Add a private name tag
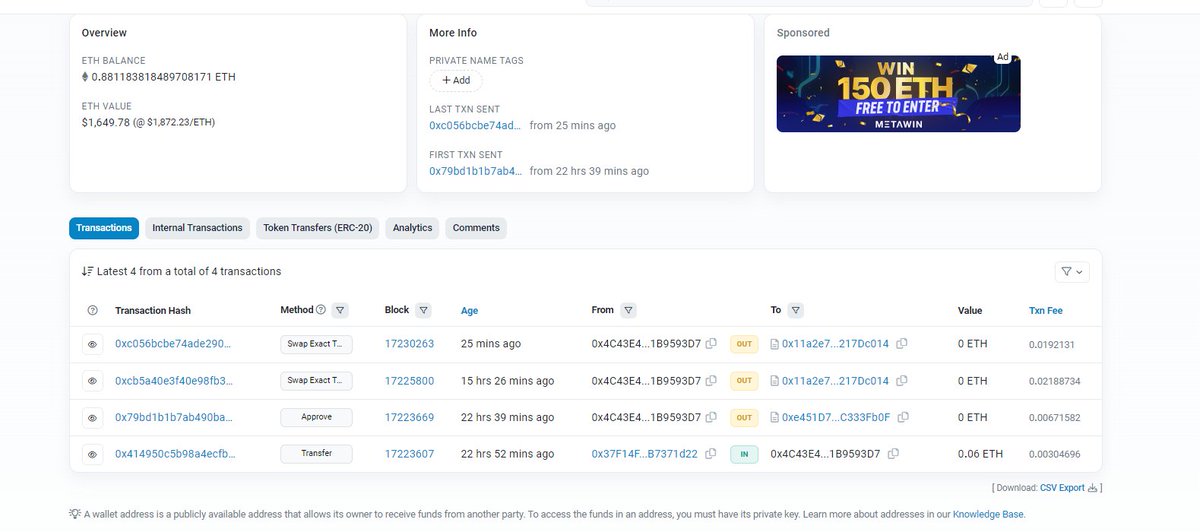 pyautogui.click(x=456, y=81)
